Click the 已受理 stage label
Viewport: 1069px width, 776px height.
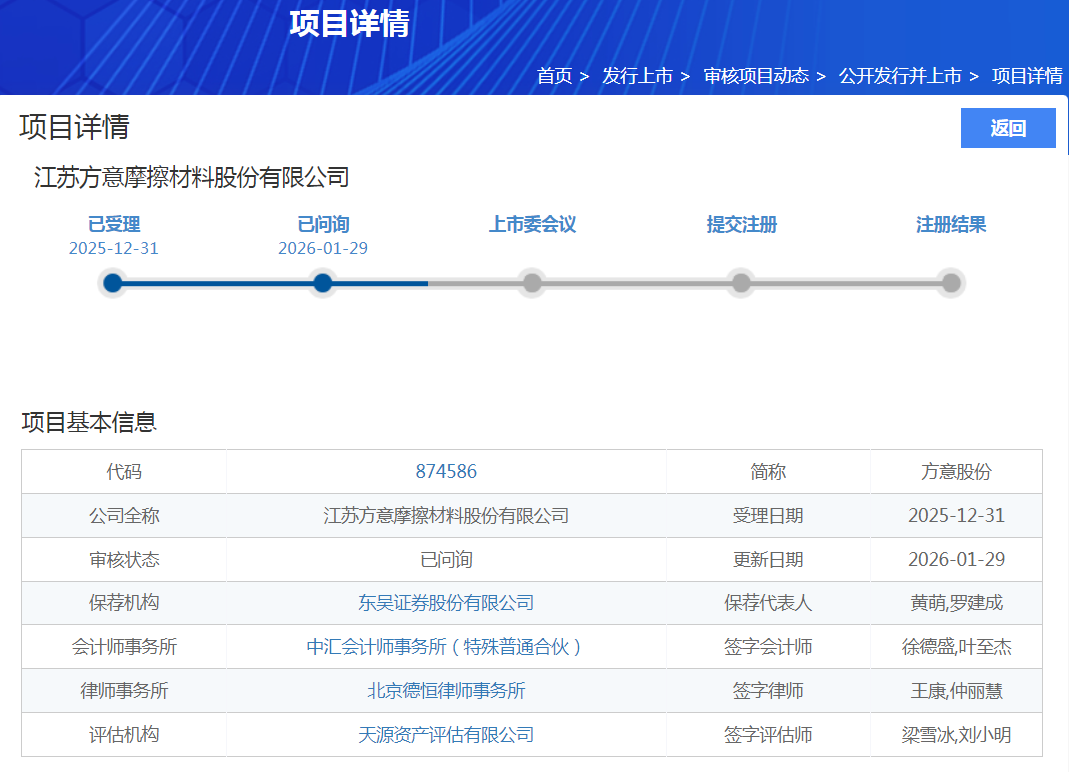tap(114, 224)
